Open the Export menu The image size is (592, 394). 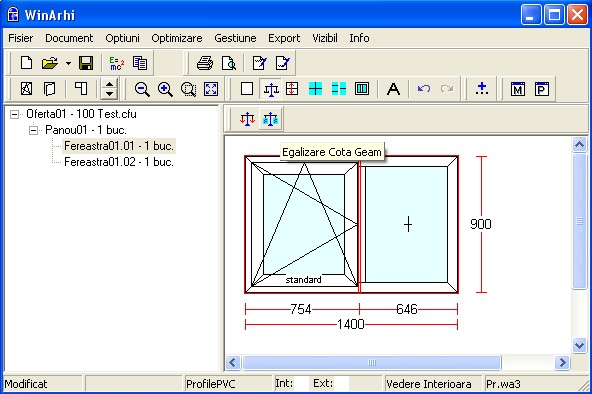[284, 38]
